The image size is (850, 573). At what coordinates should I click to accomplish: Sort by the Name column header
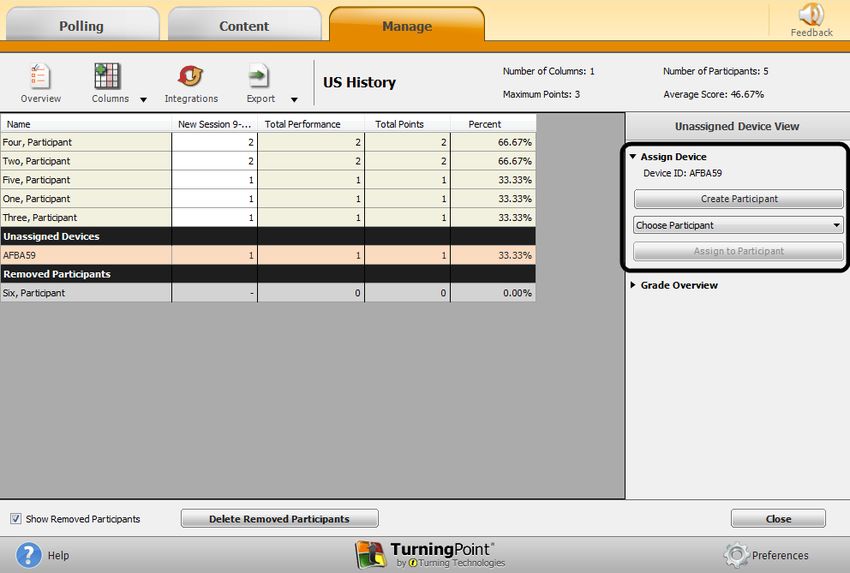coord(86,124)
